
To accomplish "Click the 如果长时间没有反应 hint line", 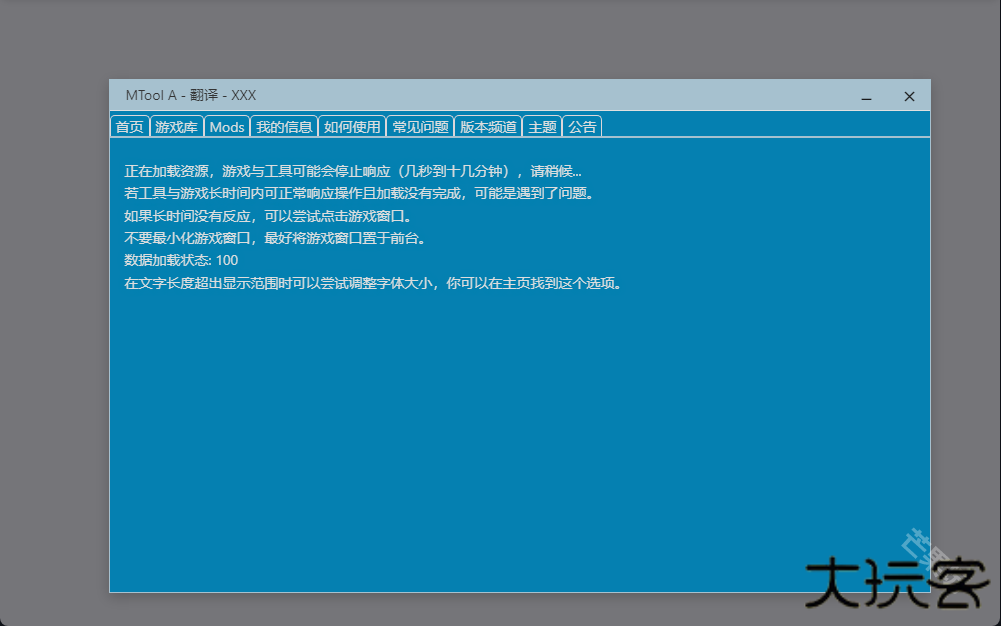I will (267, 215).
